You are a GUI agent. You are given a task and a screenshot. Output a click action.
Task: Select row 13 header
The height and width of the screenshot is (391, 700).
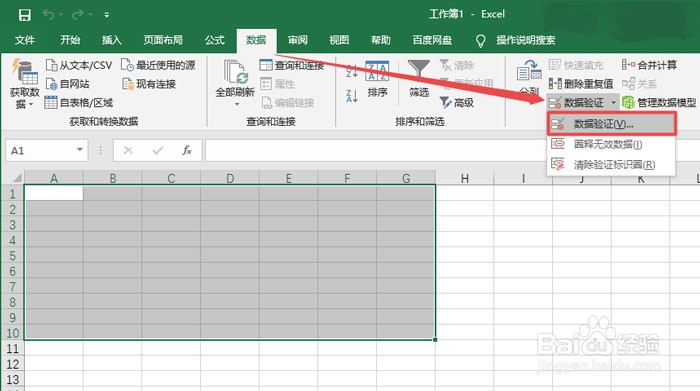12,379
